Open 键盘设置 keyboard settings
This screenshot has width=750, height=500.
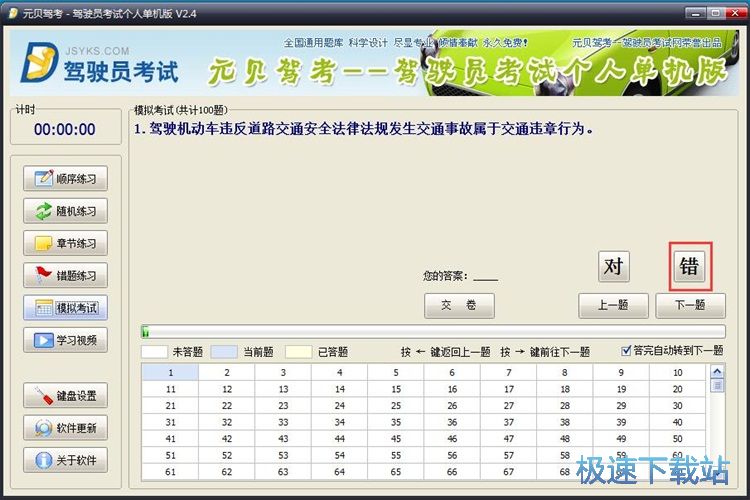click(x=66, y=396)
